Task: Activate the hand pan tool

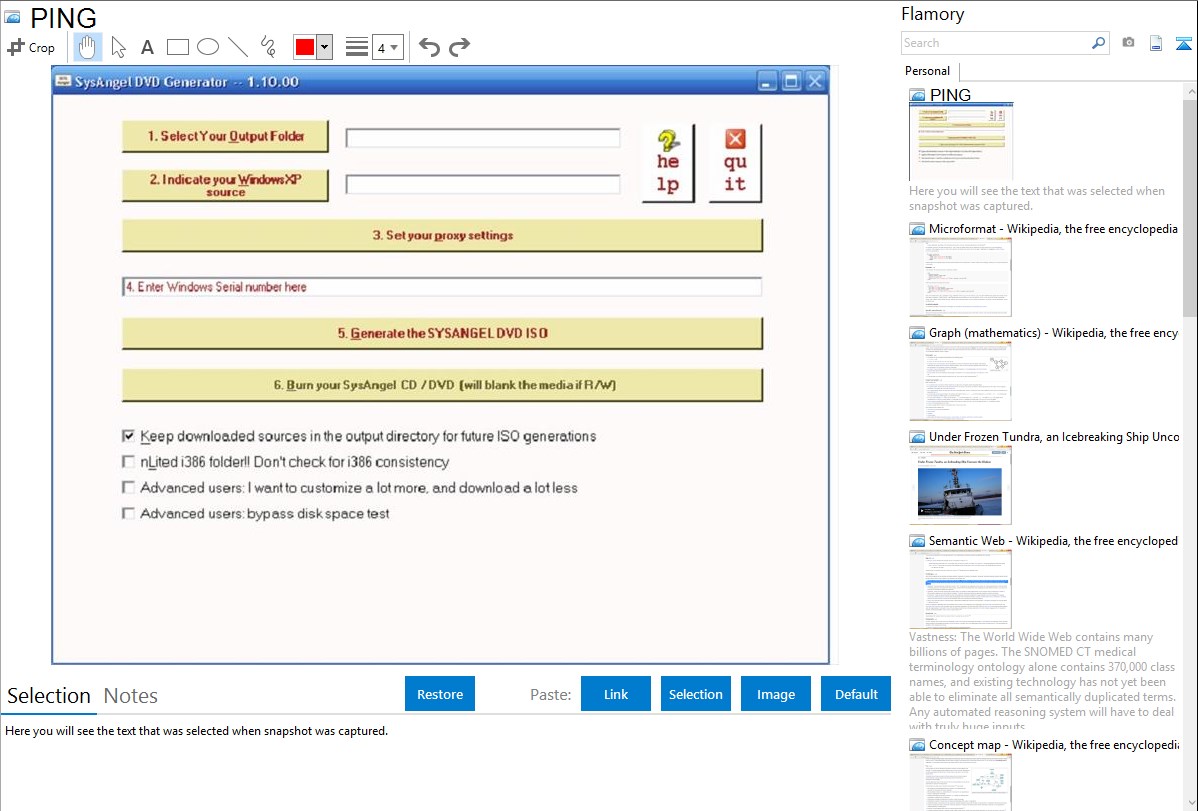Action: click(87, 47)
